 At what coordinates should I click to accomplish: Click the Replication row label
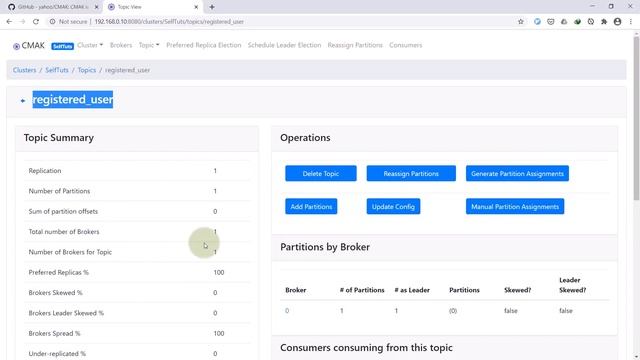coord(45,171)
